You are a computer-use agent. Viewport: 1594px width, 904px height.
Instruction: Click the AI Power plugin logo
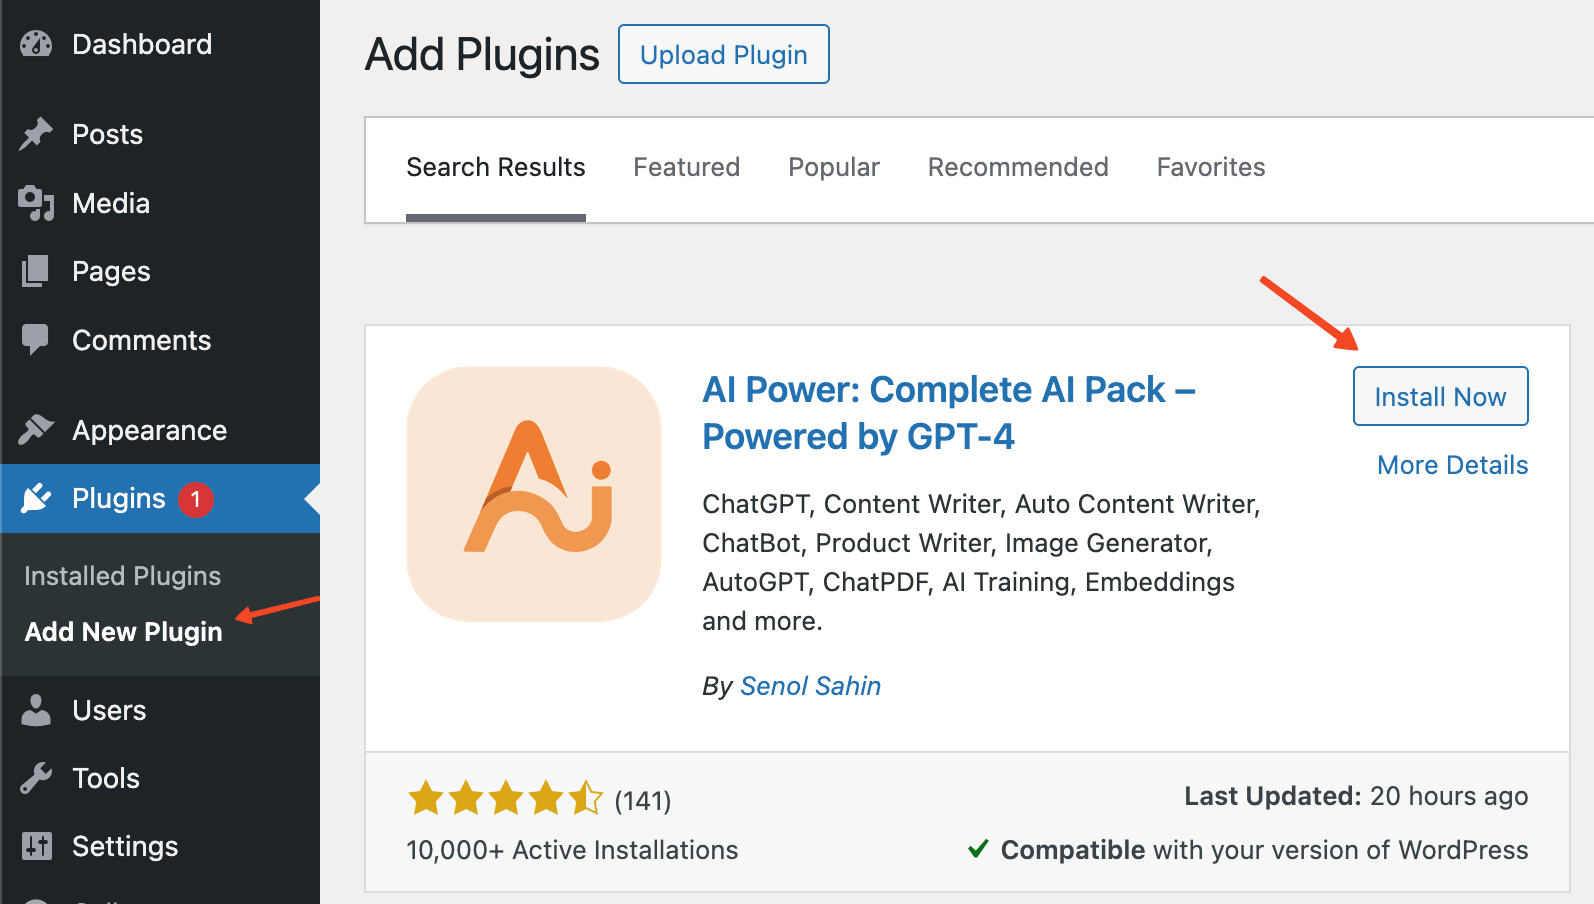(x=534, y=494)
